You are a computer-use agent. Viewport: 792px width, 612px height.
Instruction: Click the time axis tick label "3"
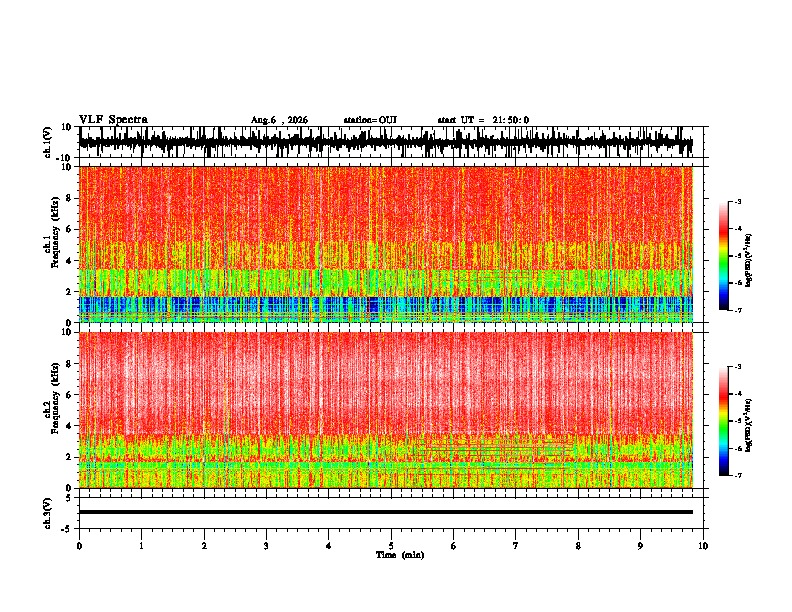pos(266,546)
